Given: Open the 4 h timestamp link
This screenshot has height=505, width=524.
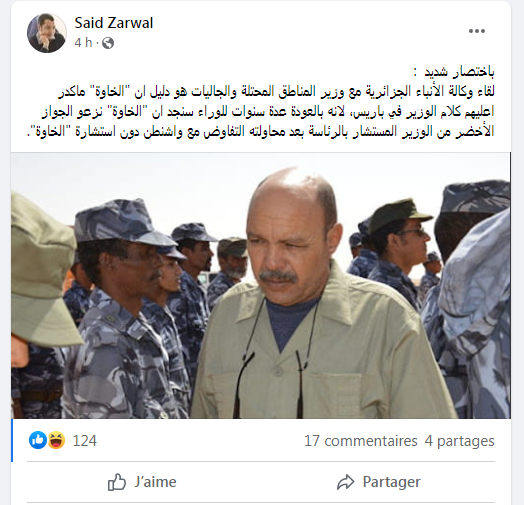Looking at the screenshot, I should [x=83, y=43].
